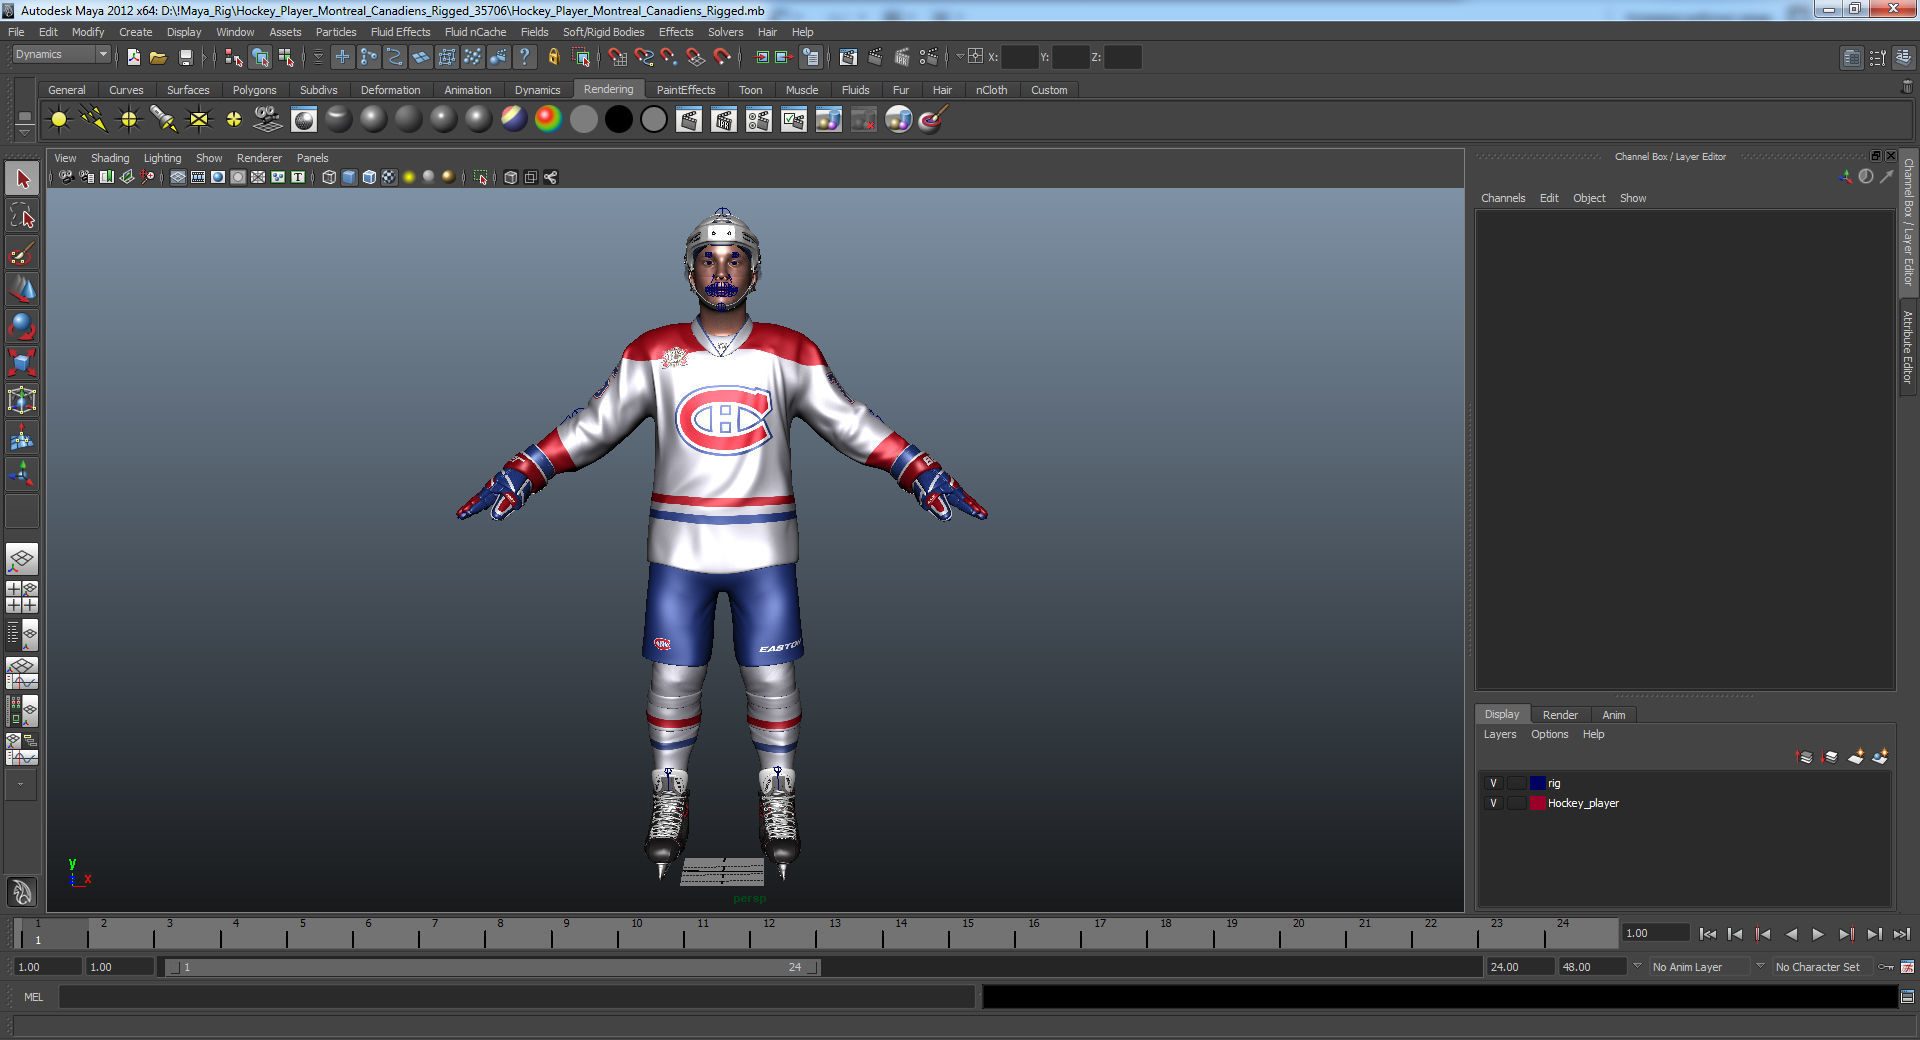
Task: Open the Dynamics menu set dropdown
Action: (x=61, y=55)
